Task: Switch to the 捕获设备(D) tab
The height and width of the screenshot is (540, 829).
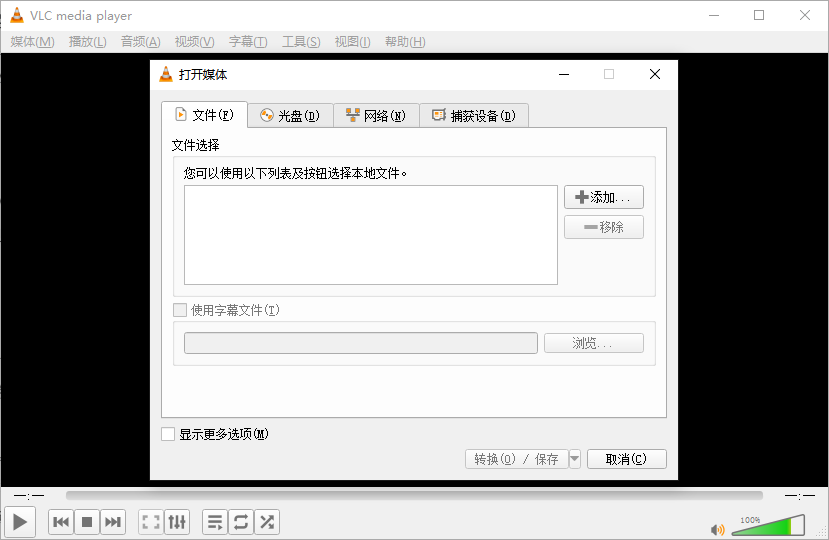Action: (x=474, y=115)
